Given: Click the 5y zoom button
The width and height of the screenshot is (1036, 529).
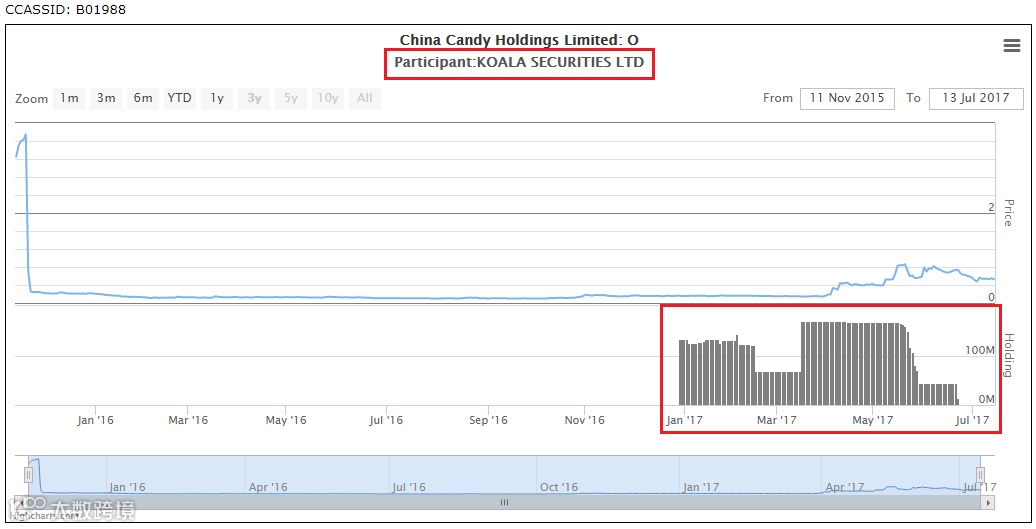Looking at the screenshot, I should [x=291, y=98].
